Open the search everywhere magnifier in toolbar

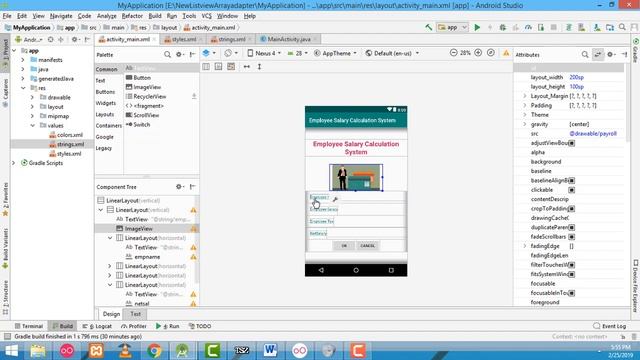click(622, 27)
